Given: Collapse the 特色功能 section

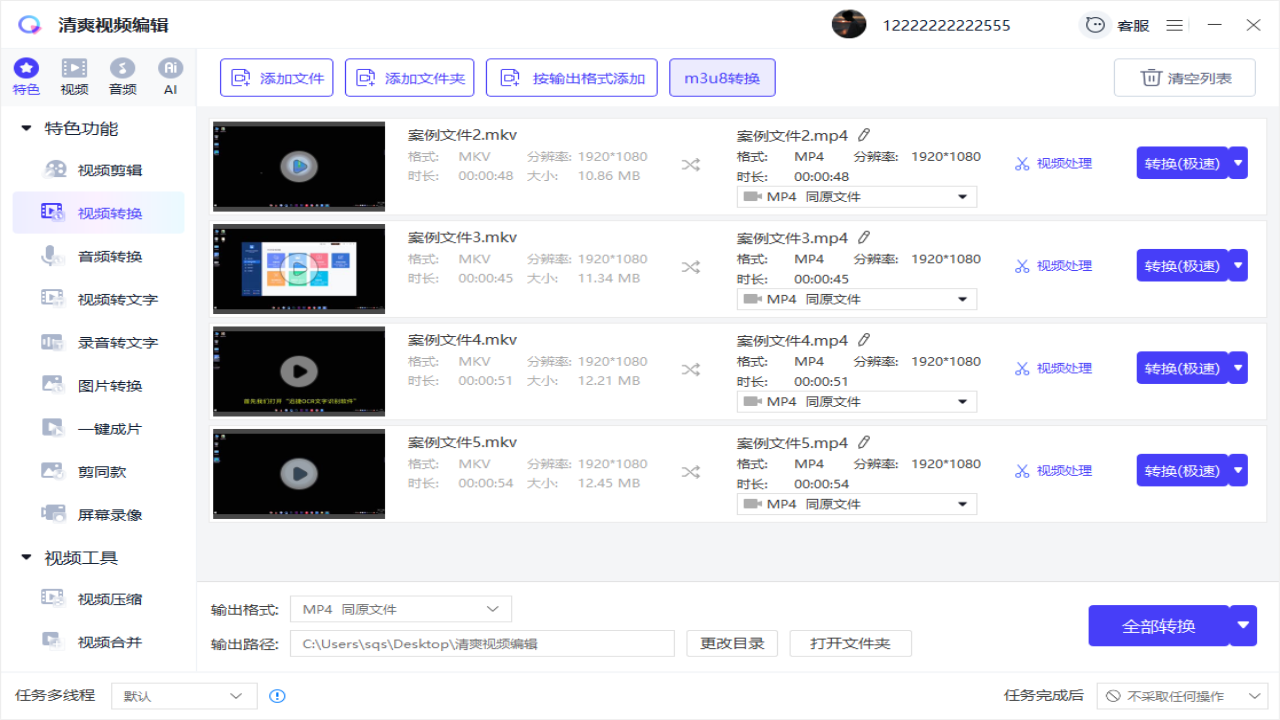Looking at the screenshot, I should [x=26, y=129].
